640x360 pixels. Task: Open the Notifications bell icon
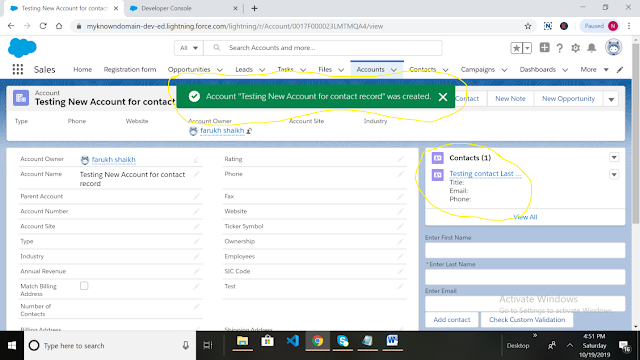pos(591,48)
